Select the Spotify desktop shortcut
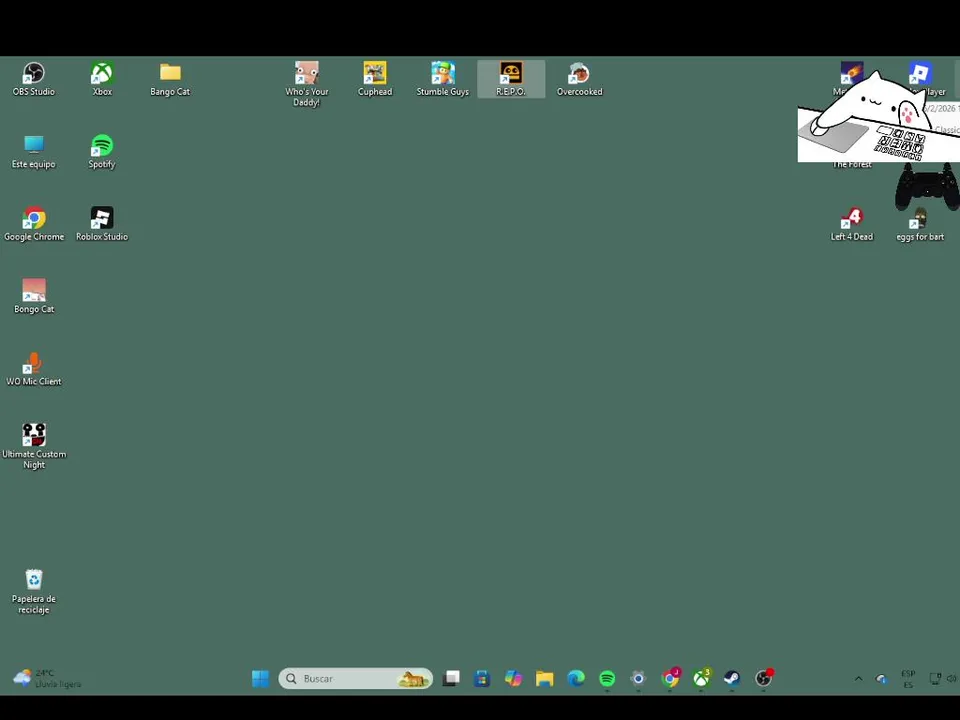 [x=102, y=152]
